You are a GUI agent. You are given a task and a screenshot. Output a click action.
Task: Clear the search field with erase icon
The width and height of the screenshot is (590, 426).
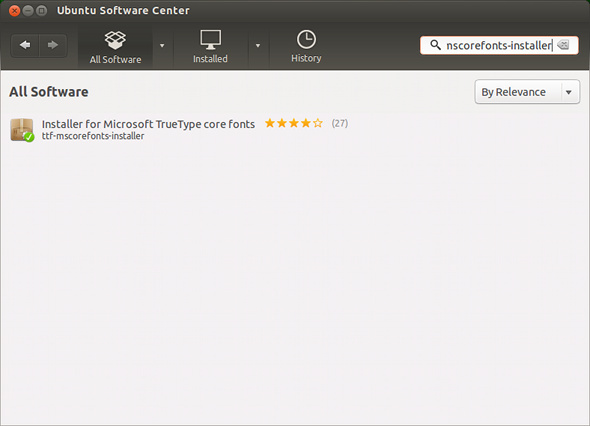563,45
